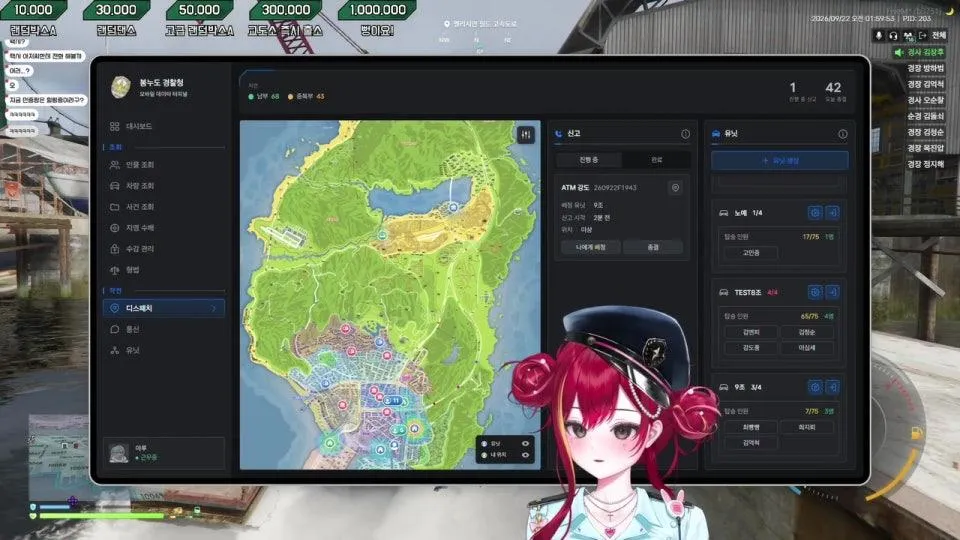
Task: Click 경장 정자핵 in the voice list
Action: (925, 164)
